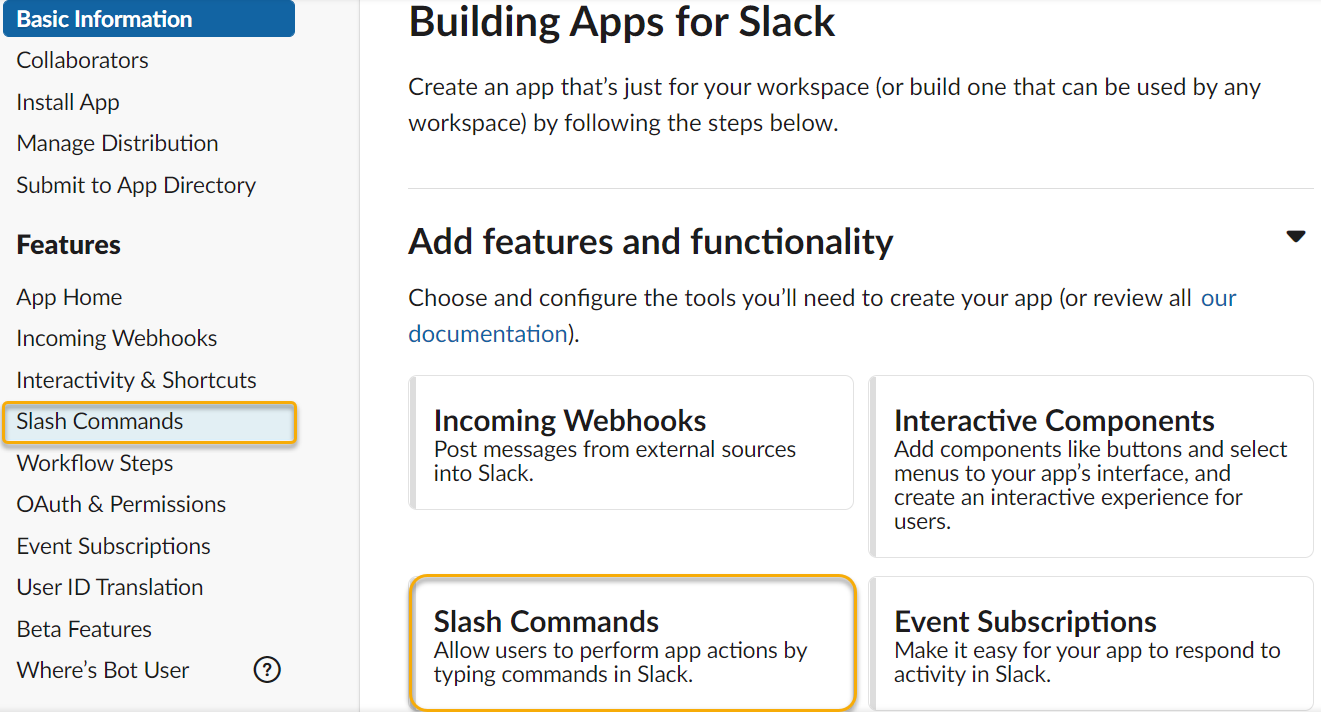The image size is (1321, 712).
Task: Open Slash Commands in the sidebar
Action: [150, 422]
